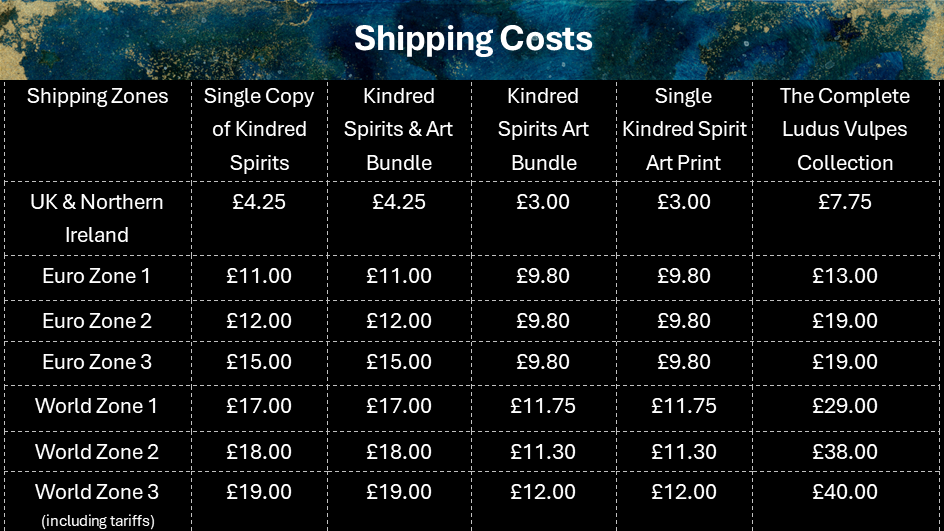Select the Shipping Zones column header

click(x=97, y=97)
